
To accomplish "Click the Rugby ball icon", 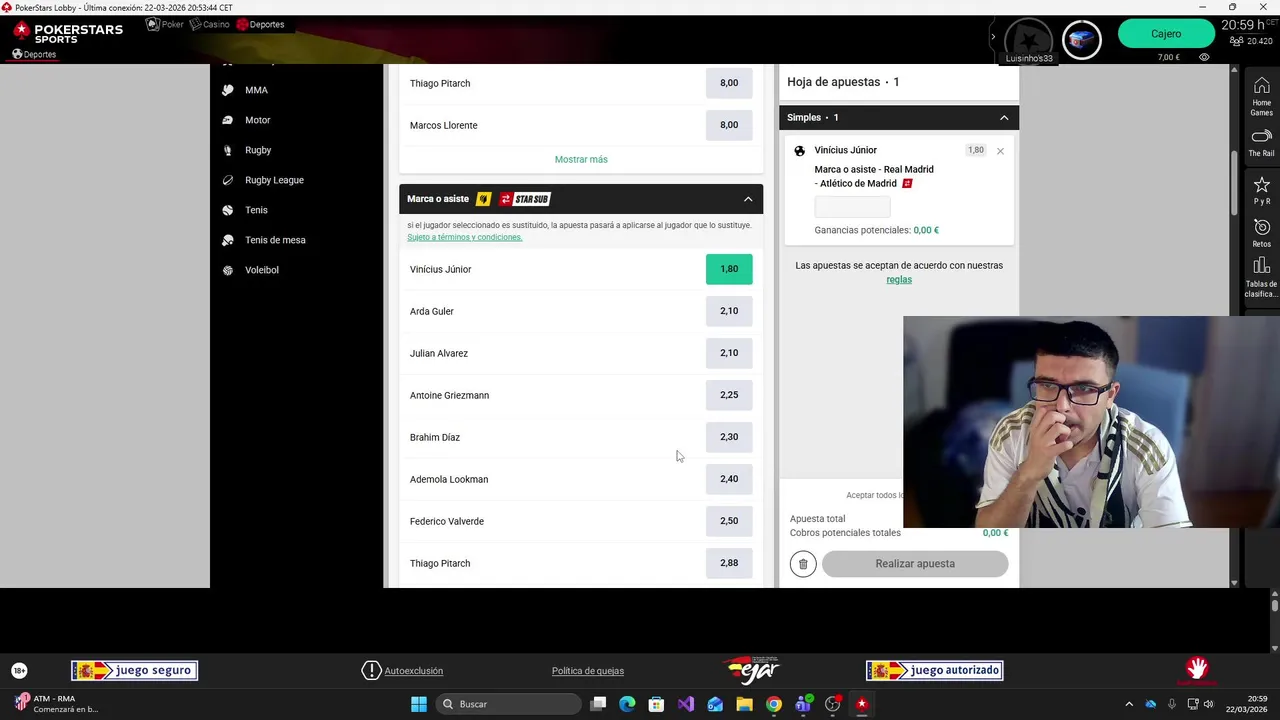I will pos(228,150).
